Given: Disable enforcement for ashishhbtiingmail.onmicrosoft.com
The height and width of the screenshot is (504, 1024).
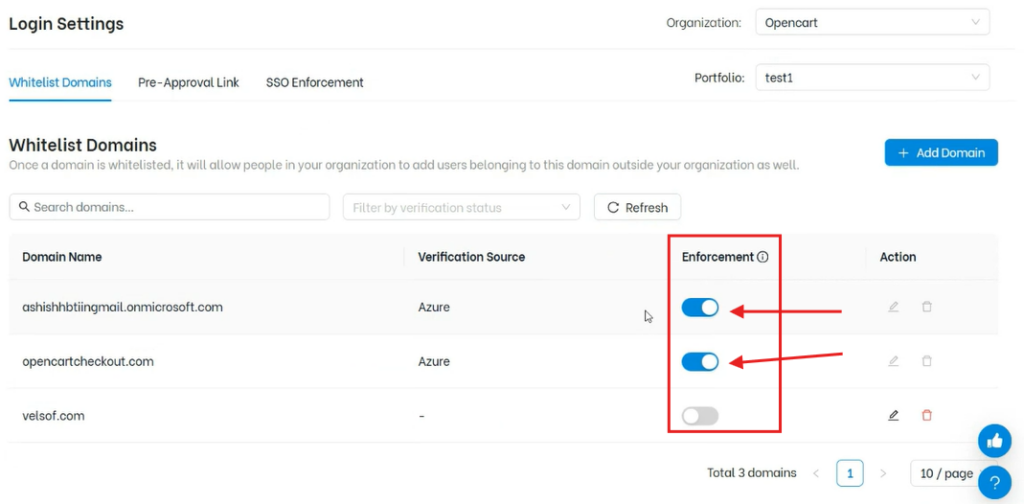Looking at the screenshot, I should (700, 308).
